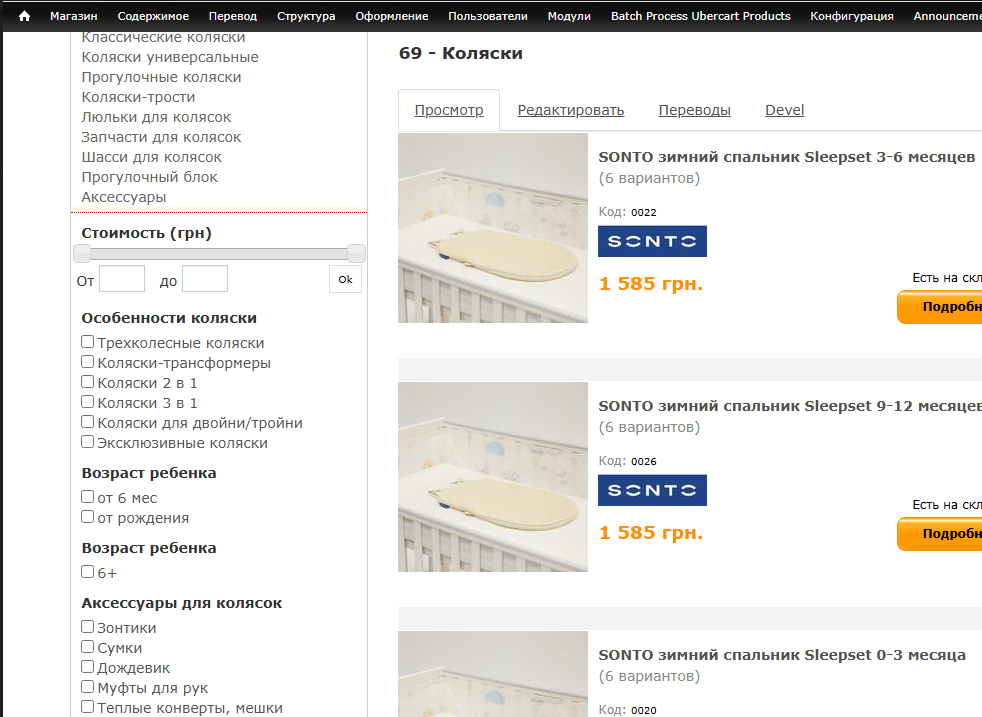Open Прогулочный блок category link

[x=149, y=177]
